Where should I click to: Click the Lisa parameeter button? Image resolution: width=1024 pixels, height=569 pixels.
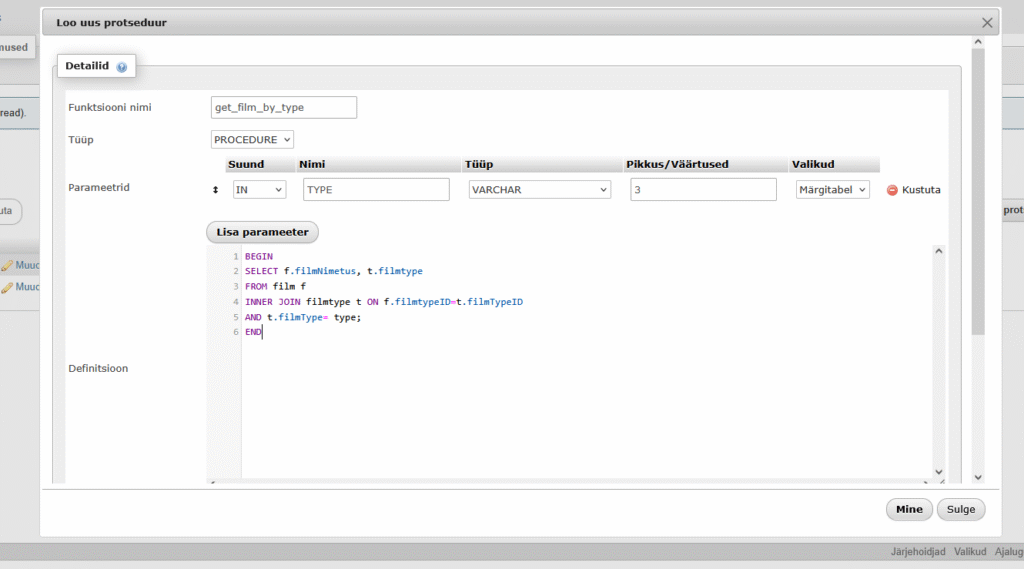point(262,232)
